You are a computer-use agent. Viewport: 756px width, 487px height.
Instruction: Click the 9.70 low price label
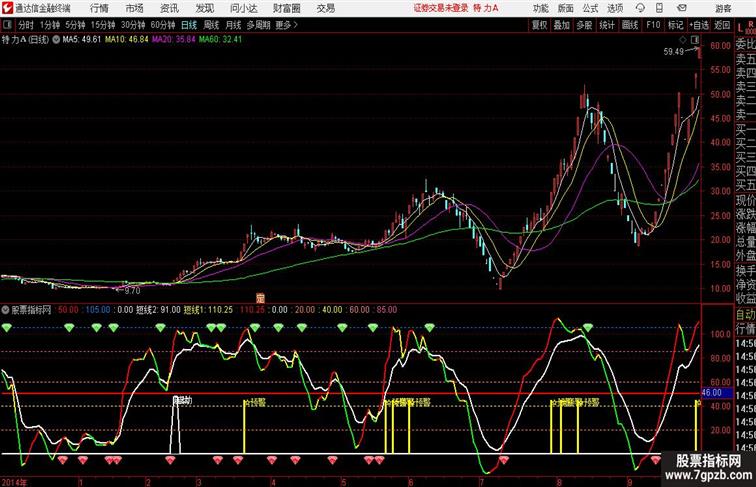132,290
